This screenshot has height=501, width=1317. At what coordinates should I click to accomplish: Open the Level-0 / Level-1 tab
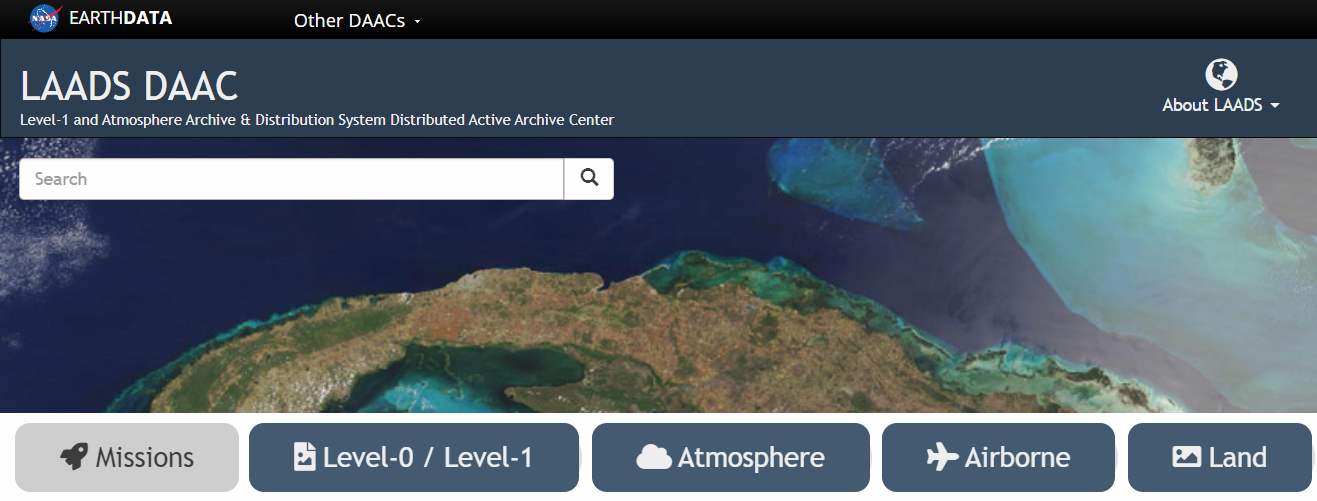414,458
